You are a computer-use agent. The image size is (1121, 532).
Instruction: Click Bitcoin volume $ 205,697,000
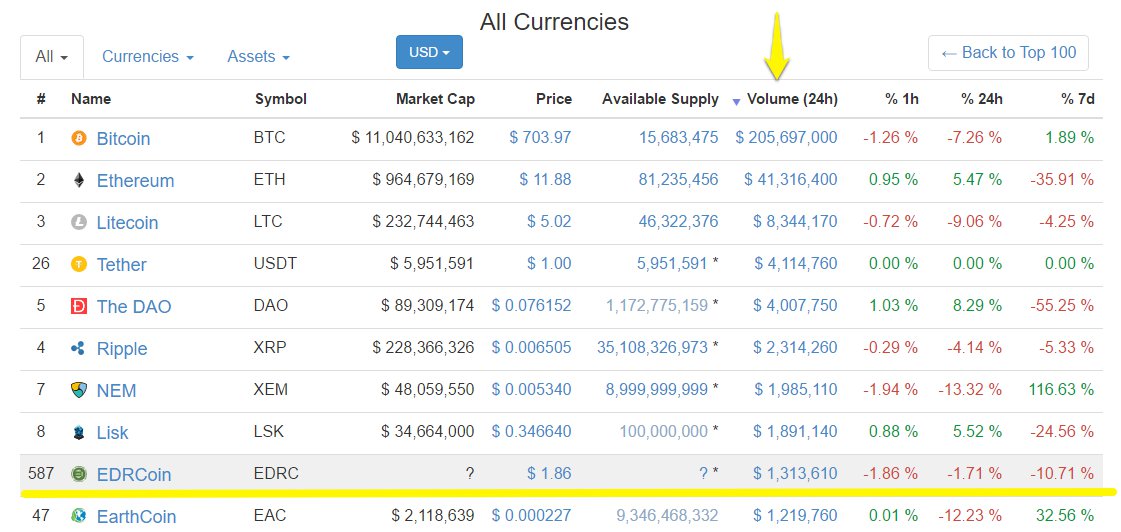click(x=786, y=137)
